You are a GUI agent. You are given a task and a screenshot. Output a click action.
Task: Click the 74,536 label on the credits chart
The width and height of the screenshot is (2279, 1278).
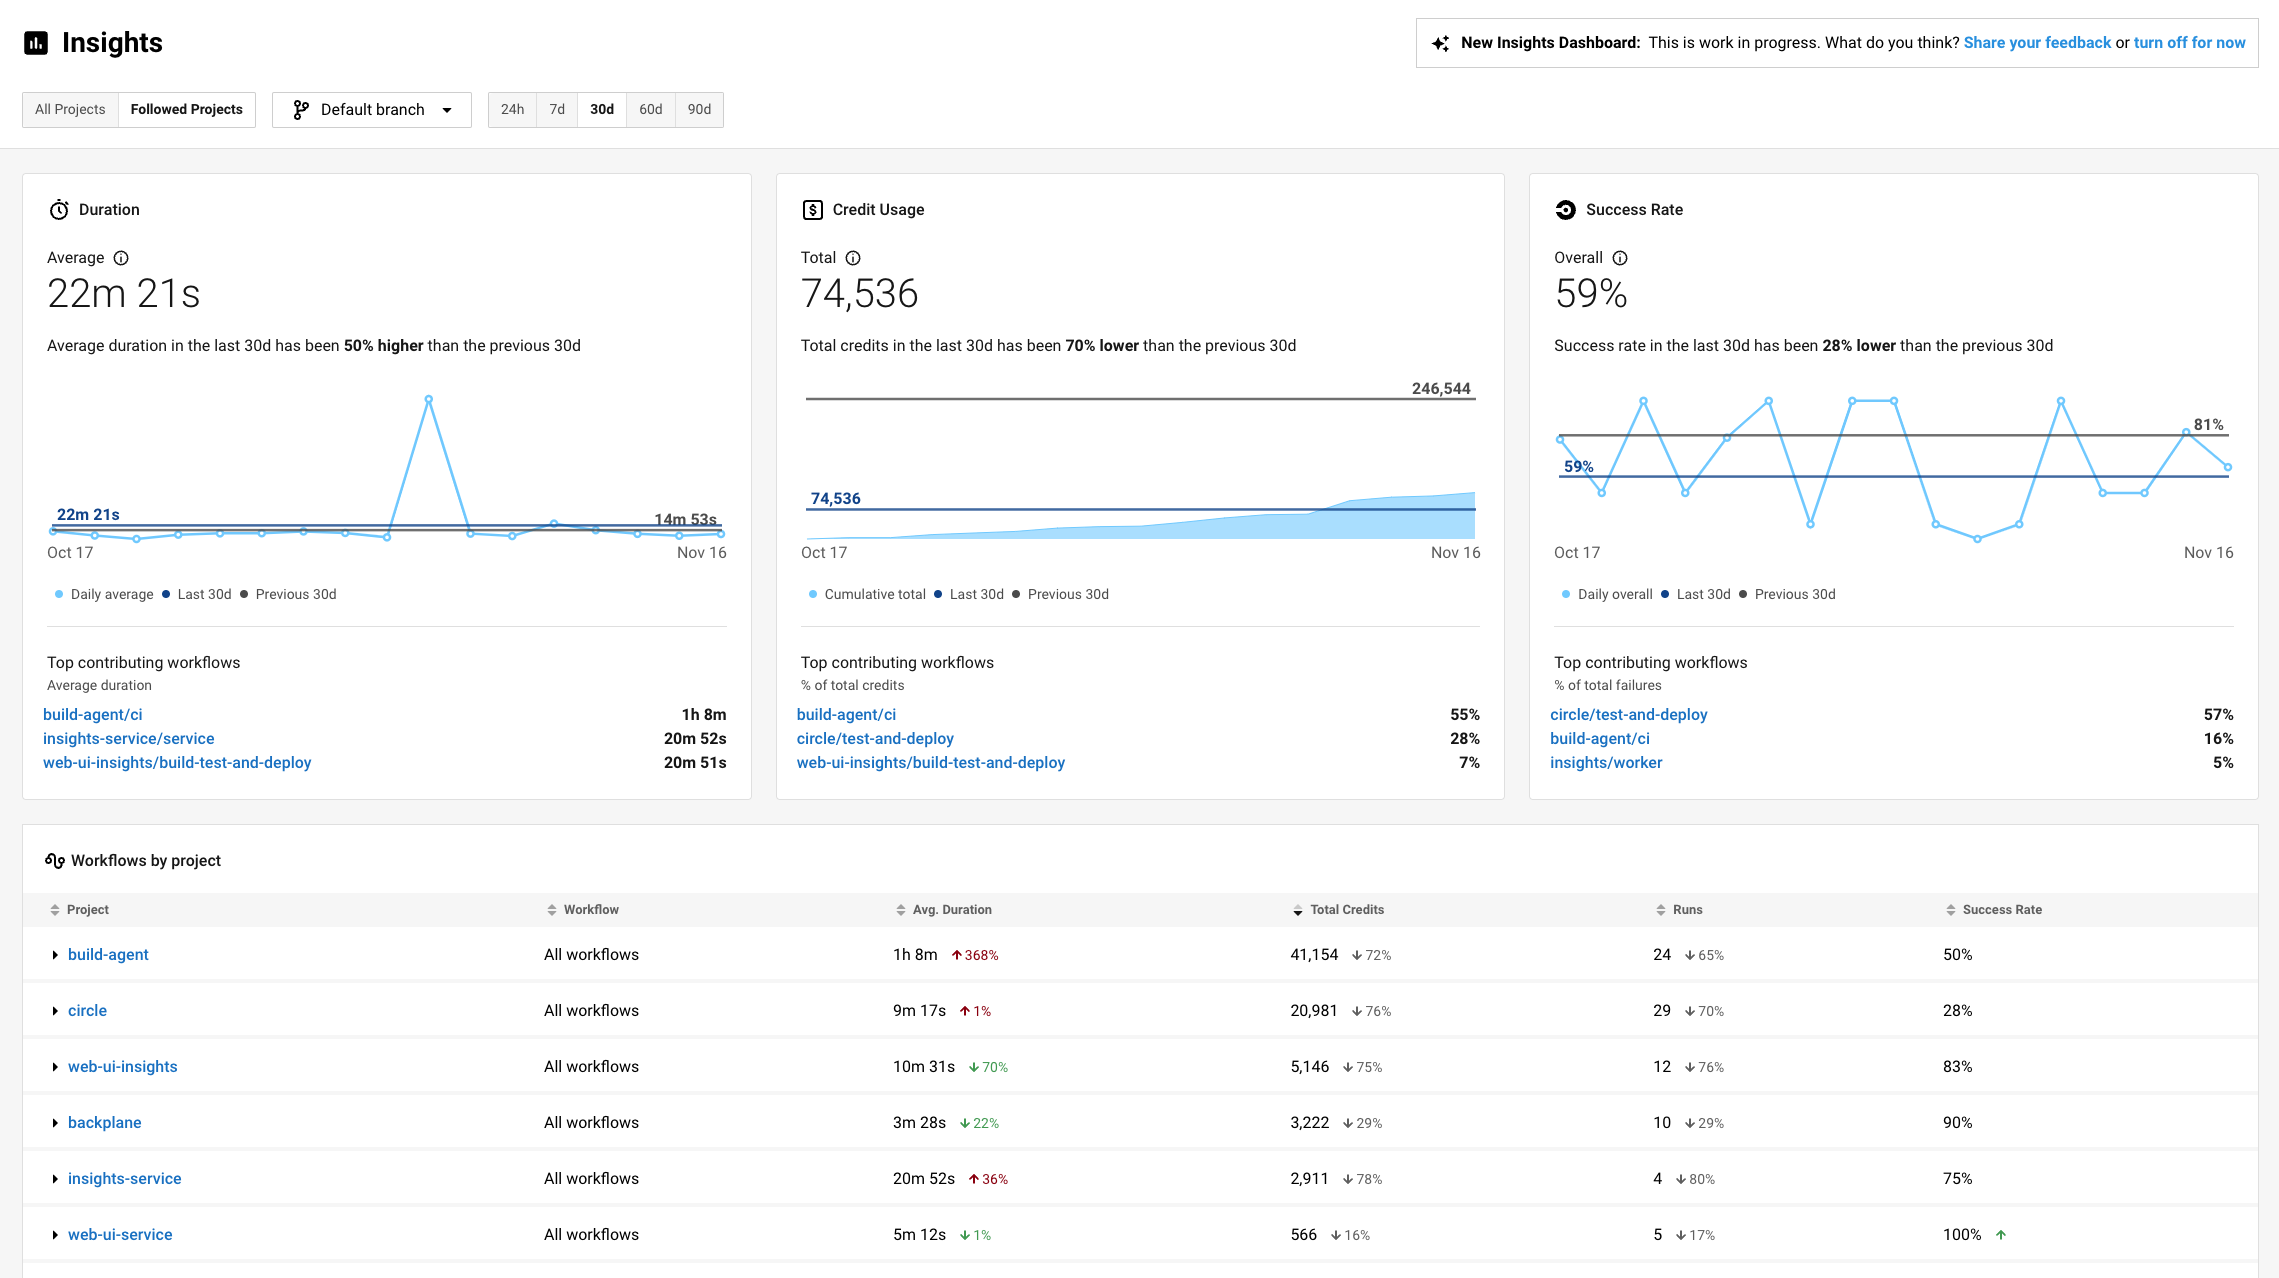(835, 499)
